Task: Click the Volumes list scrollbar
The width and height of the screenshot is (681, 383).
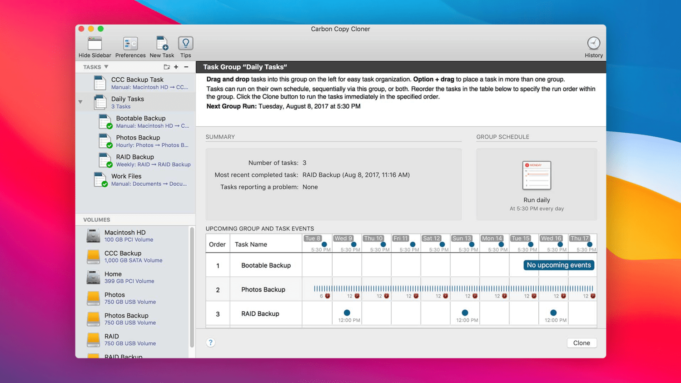Action: (192, 287)
